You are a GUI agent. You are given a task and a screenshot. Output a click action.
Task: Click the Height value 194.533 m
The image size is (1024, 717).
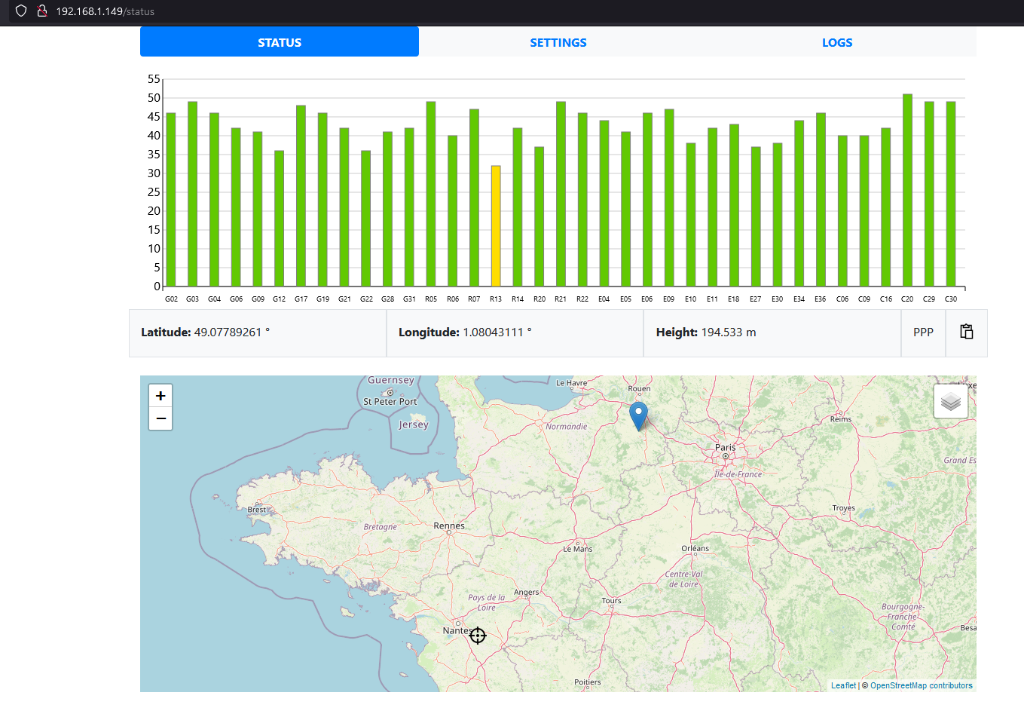point(728,332)
